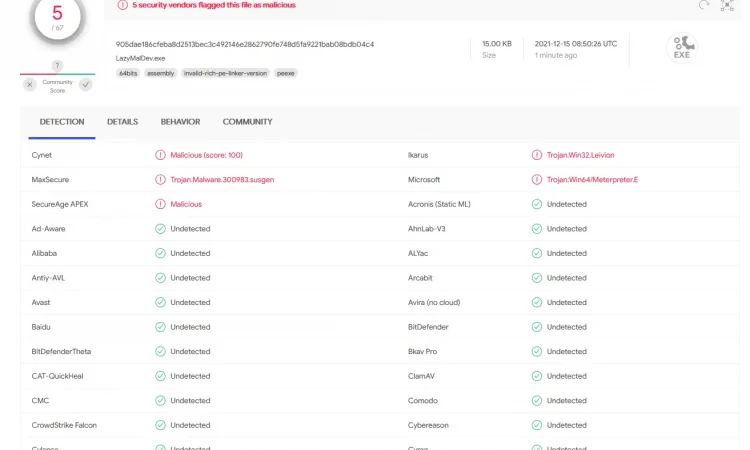Click the invalid-rich-pe-linker-version tag
This screenshot has height=450, width=750.
(225, 73)
